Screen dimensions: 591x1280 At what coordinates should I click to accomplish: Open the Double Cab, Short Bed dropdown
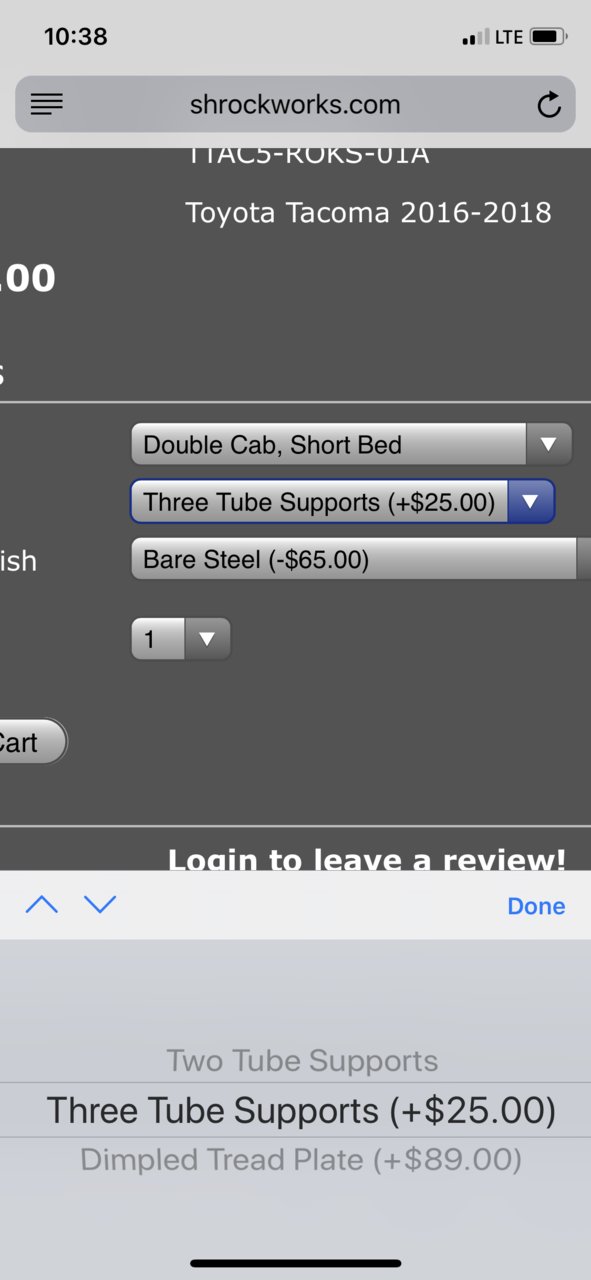351,445
